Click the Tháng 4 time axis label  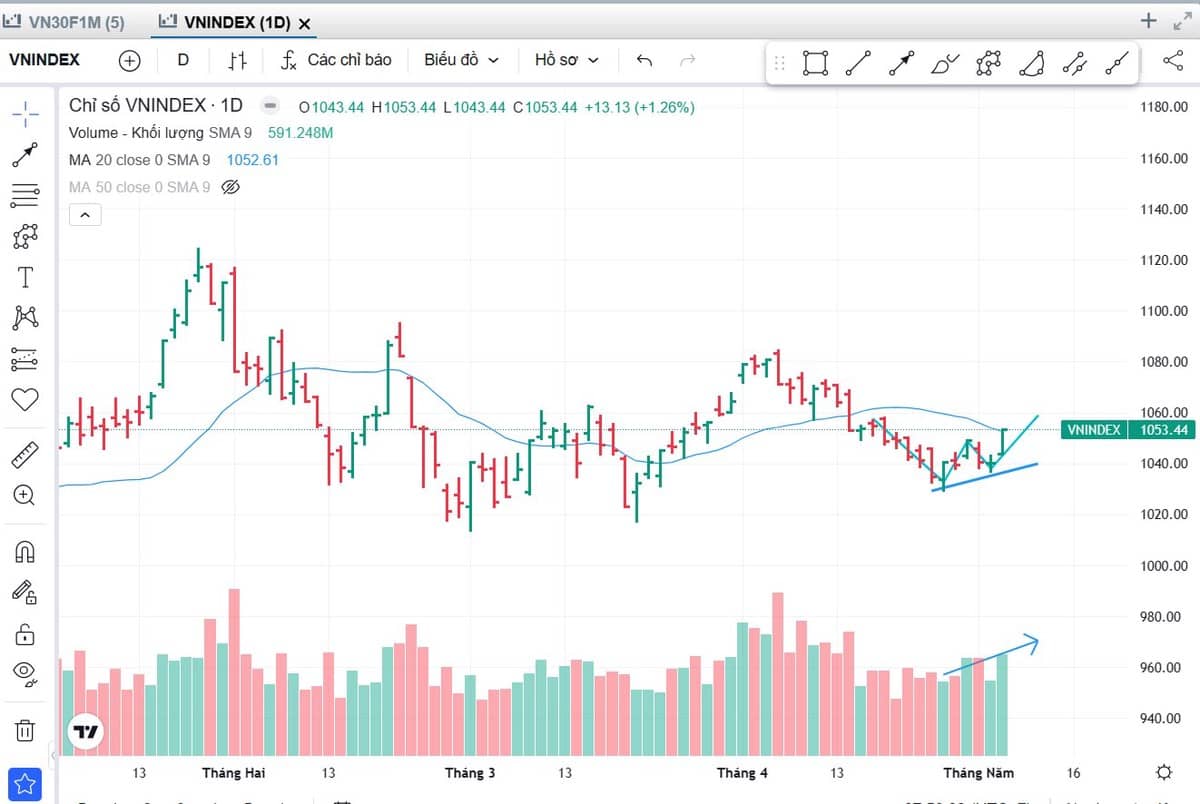[x=743, y=773]
